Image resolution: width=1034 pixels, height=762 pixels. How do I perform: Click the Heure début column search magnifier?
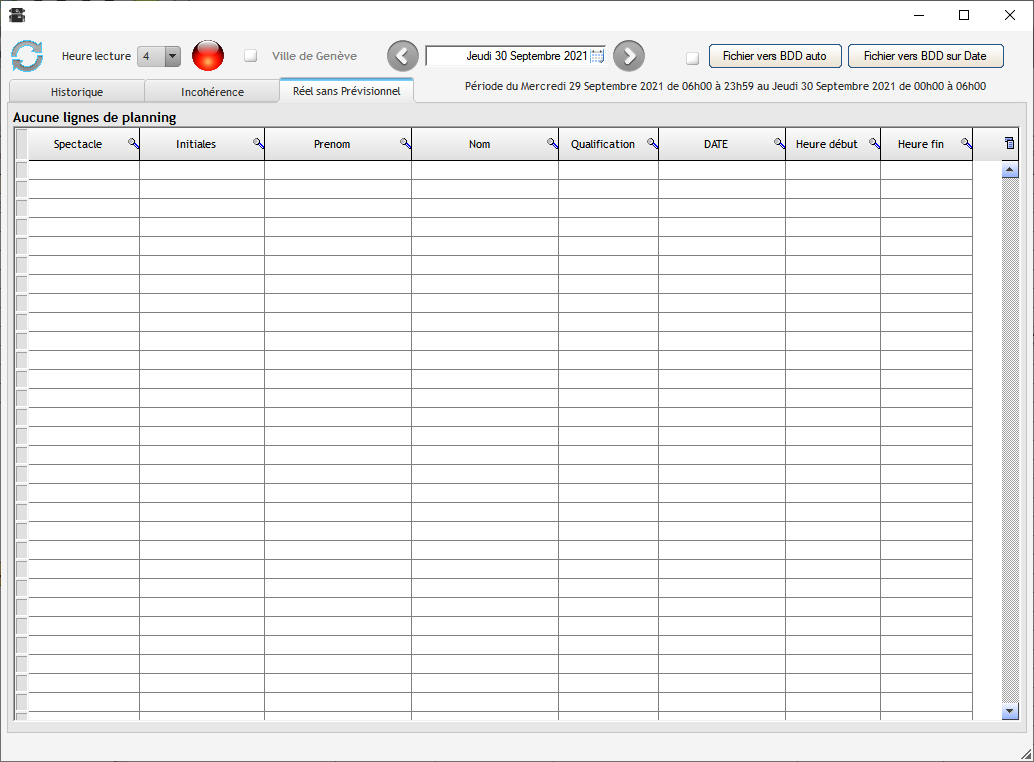click(874, 144)
